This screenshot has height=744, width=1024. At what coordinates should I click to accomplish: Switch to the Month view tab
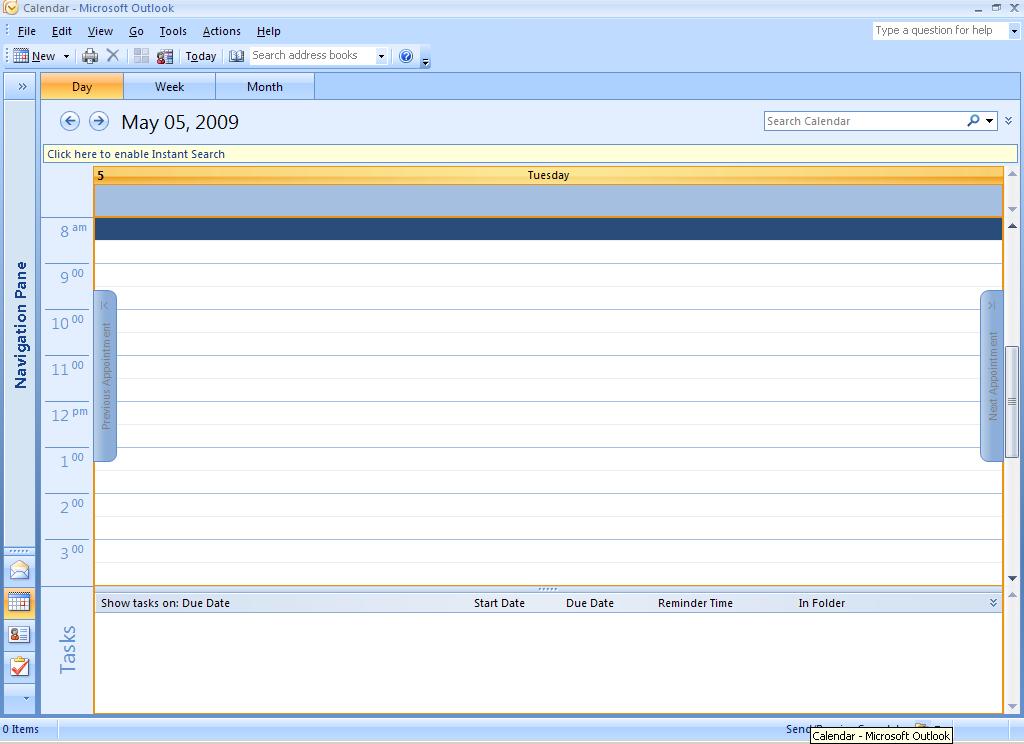click(x=264, y=87)
